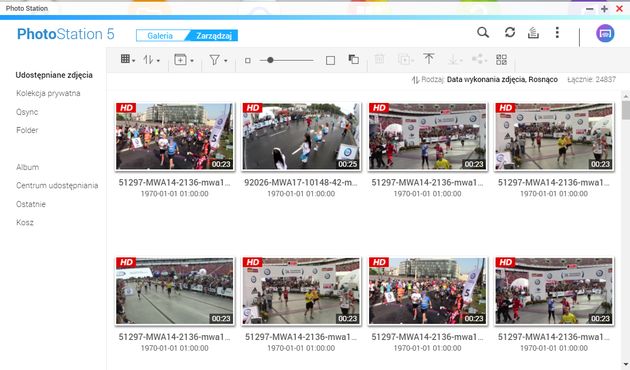The width and height of the screenshot is (630, 370).
Task: Expand the sort dropdown arrow
Action: [x=158, y=61]
